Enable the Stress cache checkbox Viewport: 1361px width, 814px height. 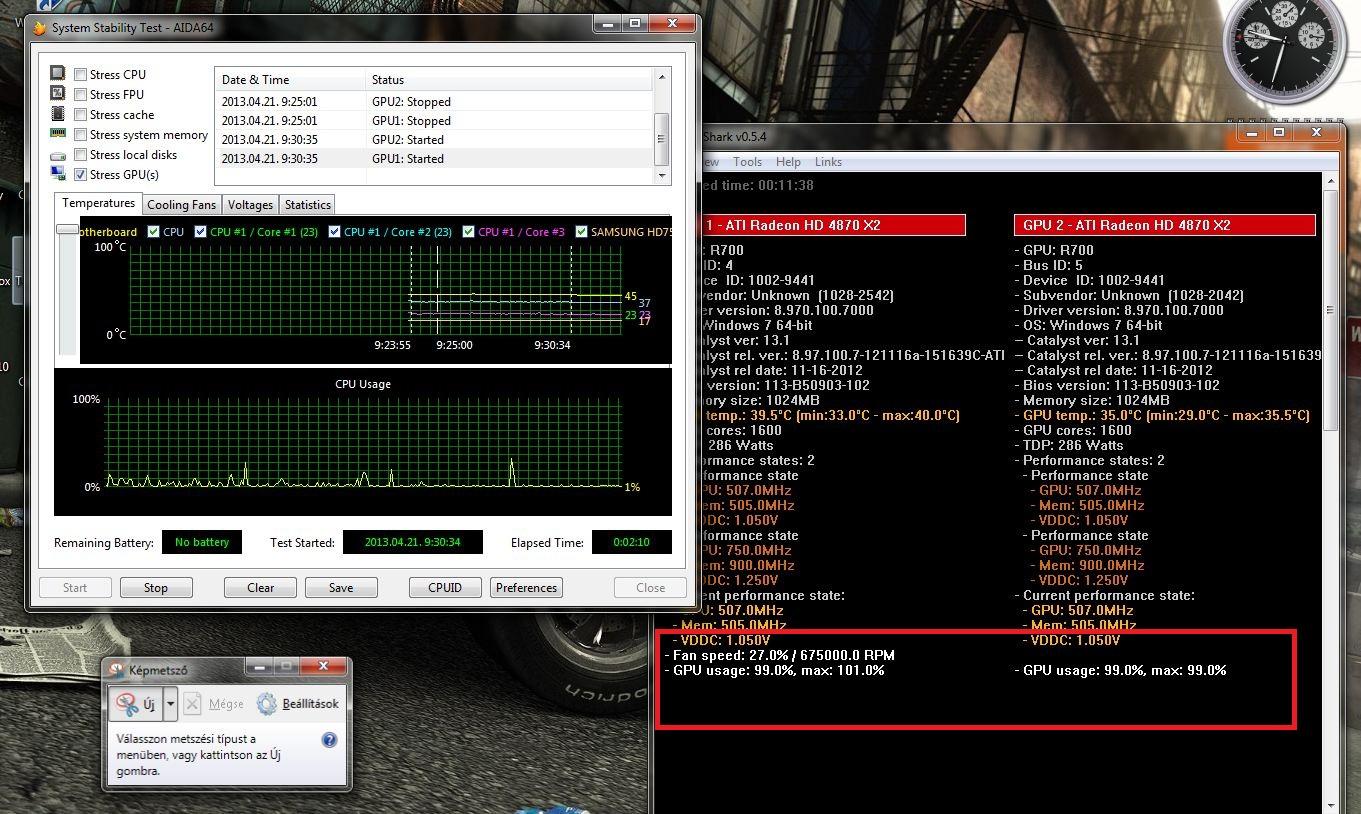click(x=80, y=114)
